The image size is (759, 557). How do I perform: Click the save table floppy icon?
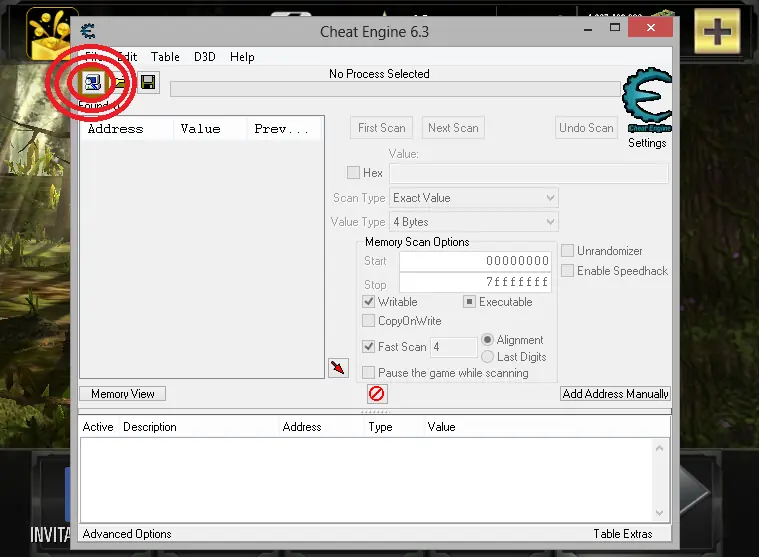click(x=148, y=82)
